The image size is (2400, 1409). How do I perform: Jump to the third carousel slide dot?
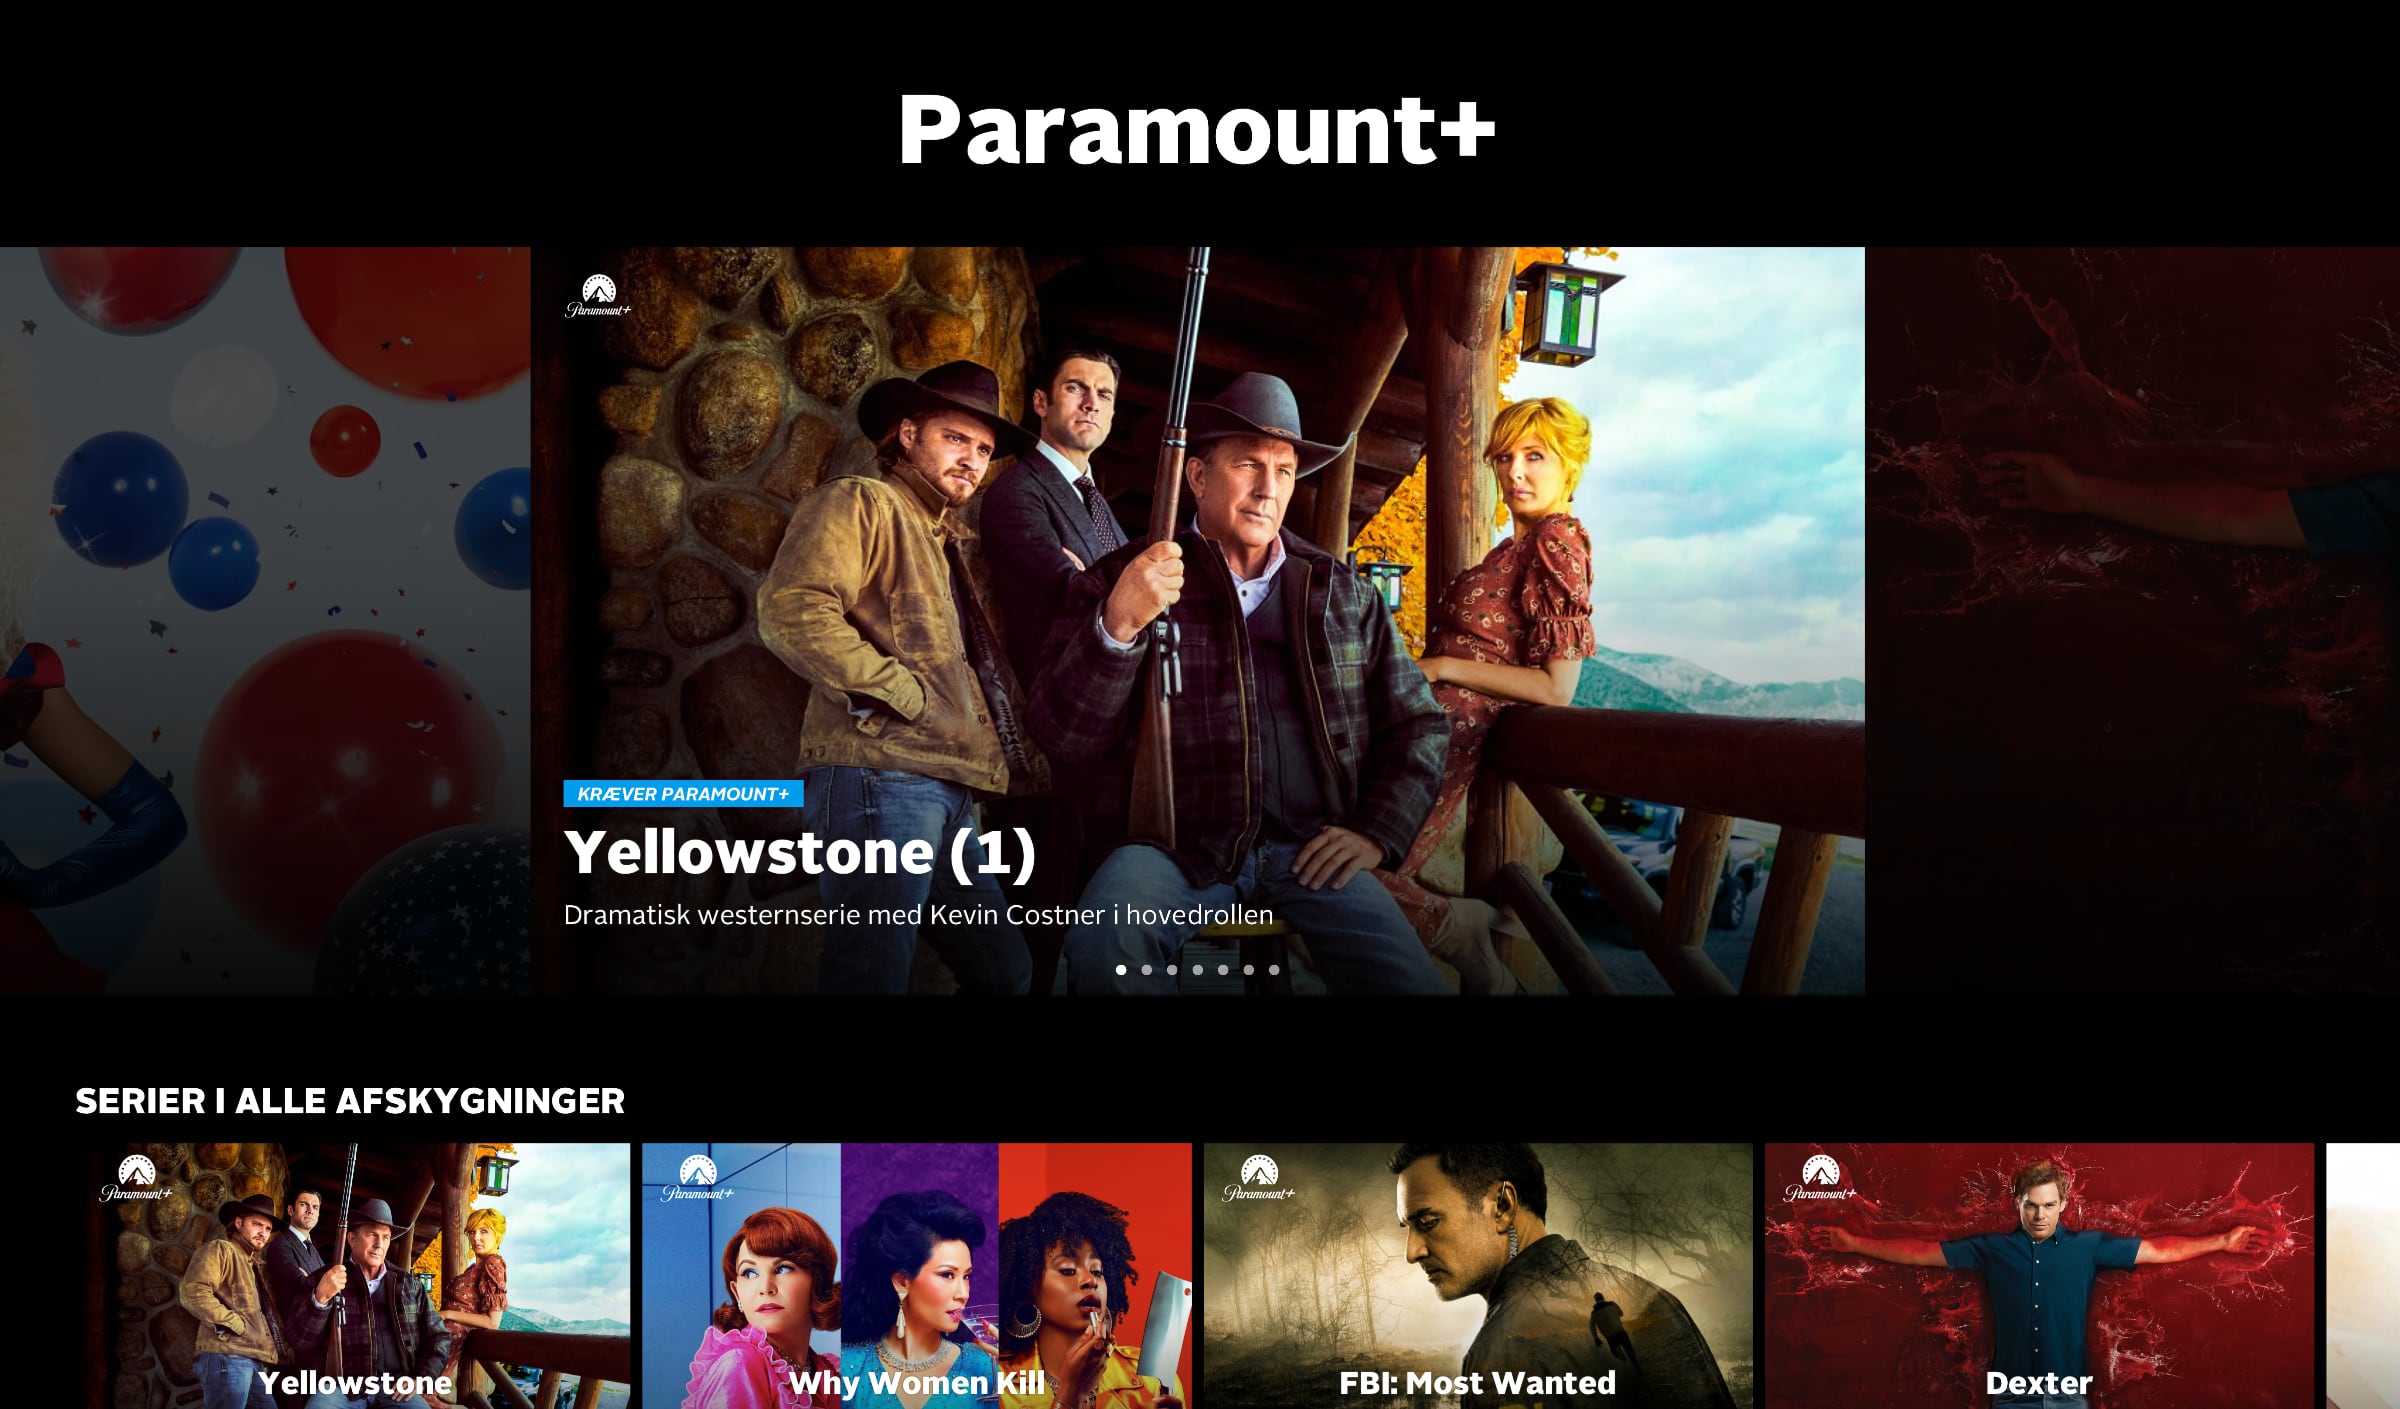[x=1172, y=969]
